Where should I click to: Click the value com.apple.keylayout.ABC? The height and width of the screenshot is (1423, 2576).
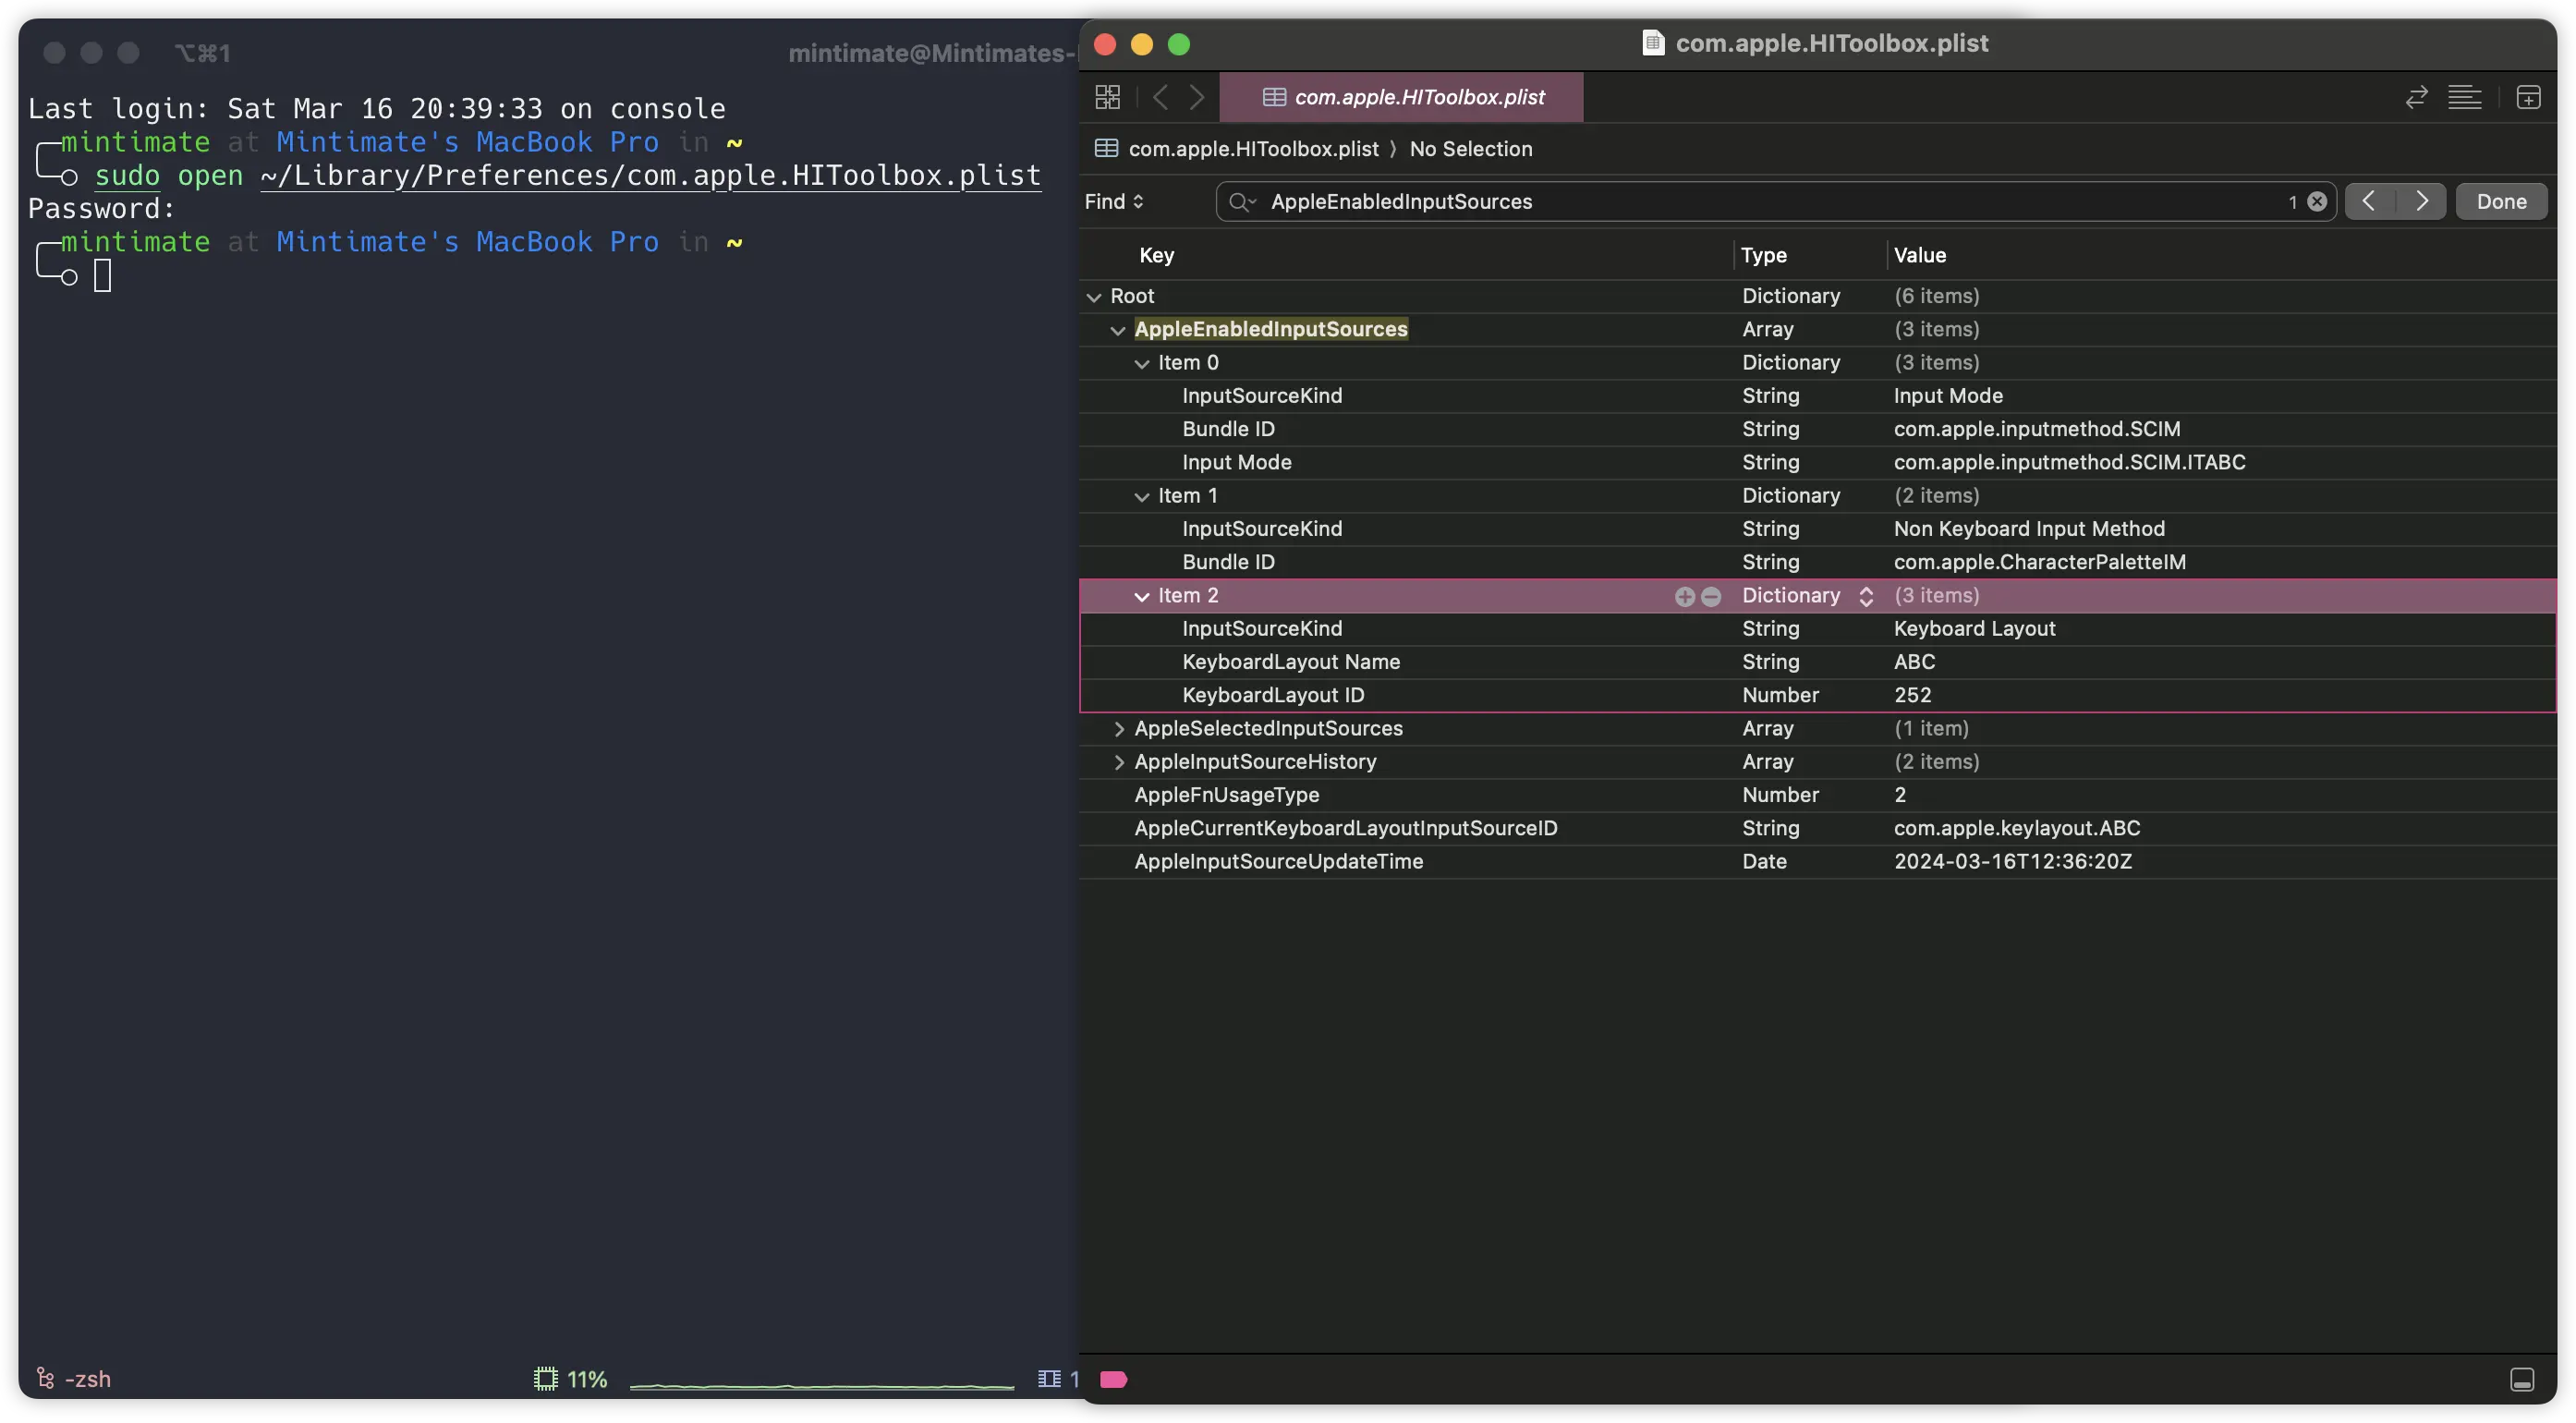click(x=2016, y=828)
